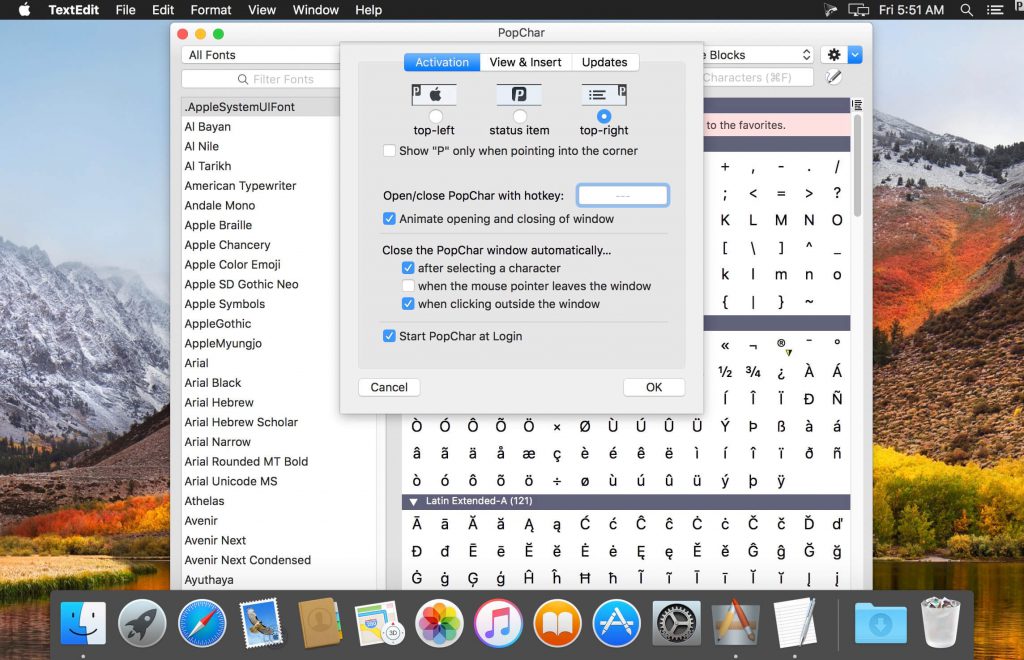Viewport: 1024px width, 660px height.
Task: Click the Cancel button
Action: click(x=388, y=387)
